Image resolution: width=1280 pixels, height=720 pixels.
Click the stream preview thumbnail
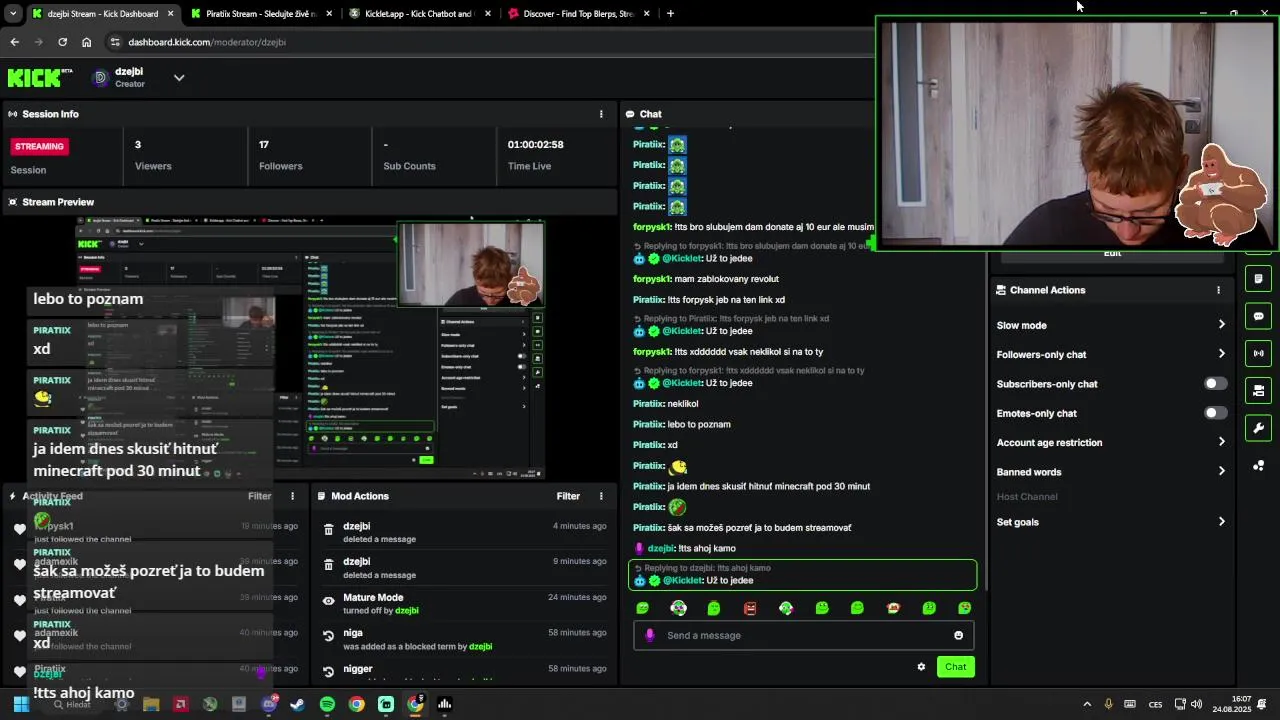pos(310,348)
